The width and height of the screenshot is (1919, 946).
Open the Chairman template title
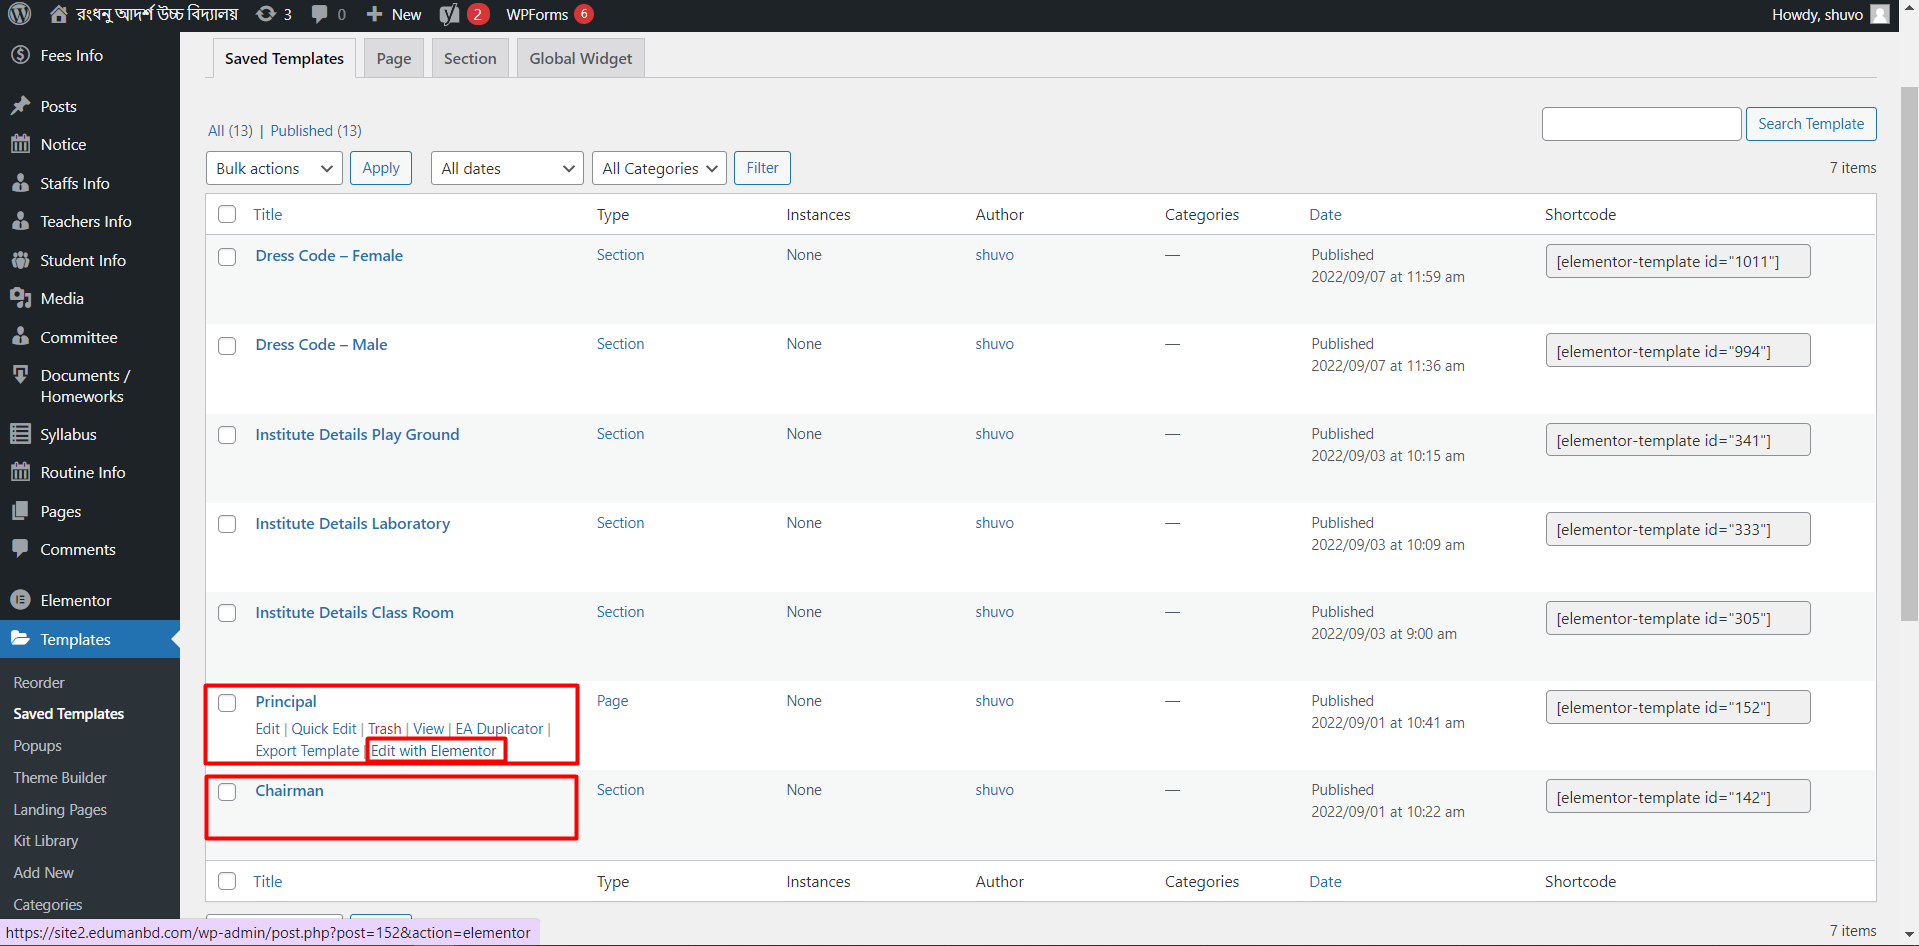tap(289, 790)
